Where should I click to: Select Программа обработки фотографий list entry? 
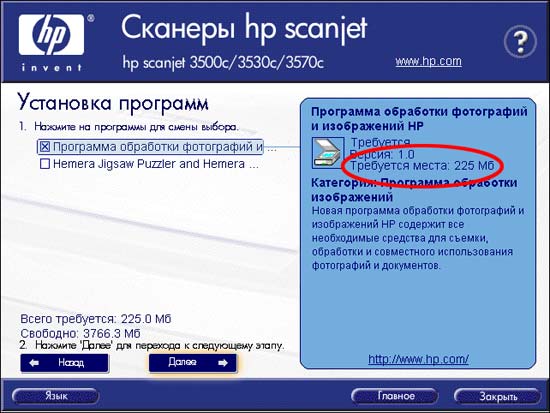(x=150, y=147)
